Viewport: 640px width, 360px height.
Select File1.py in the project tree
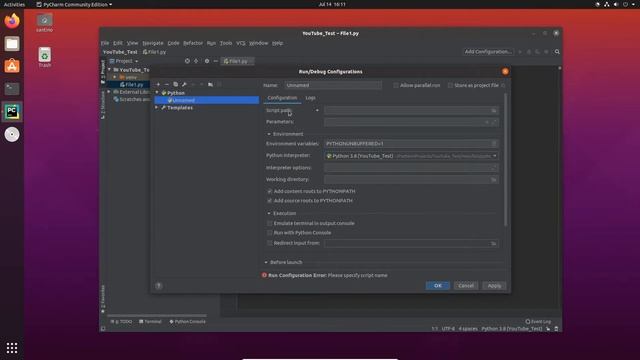pos(131,84)
